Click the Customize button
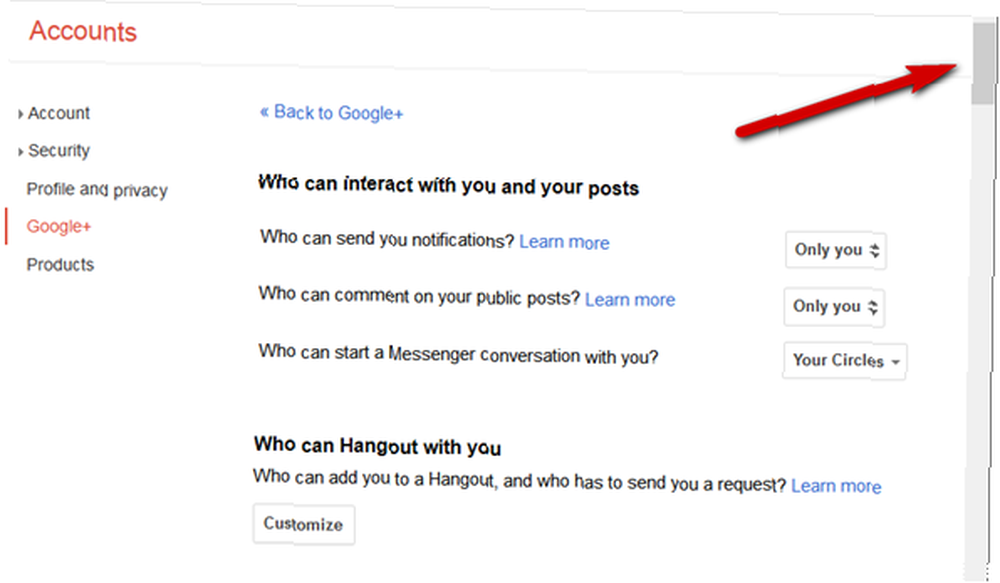The height and width of the screenshot is (583, 1000). coord(304,524)
